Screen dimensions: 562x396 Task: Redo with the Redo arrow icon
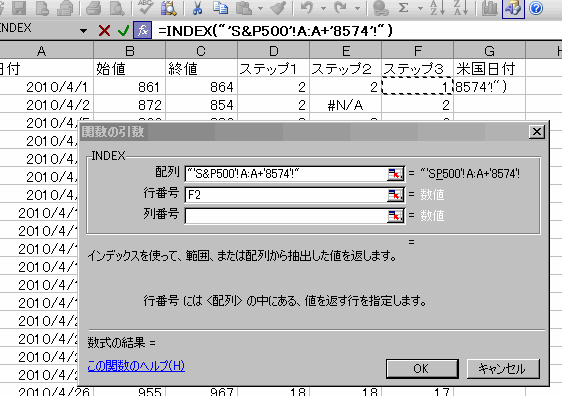coord(340,8)
